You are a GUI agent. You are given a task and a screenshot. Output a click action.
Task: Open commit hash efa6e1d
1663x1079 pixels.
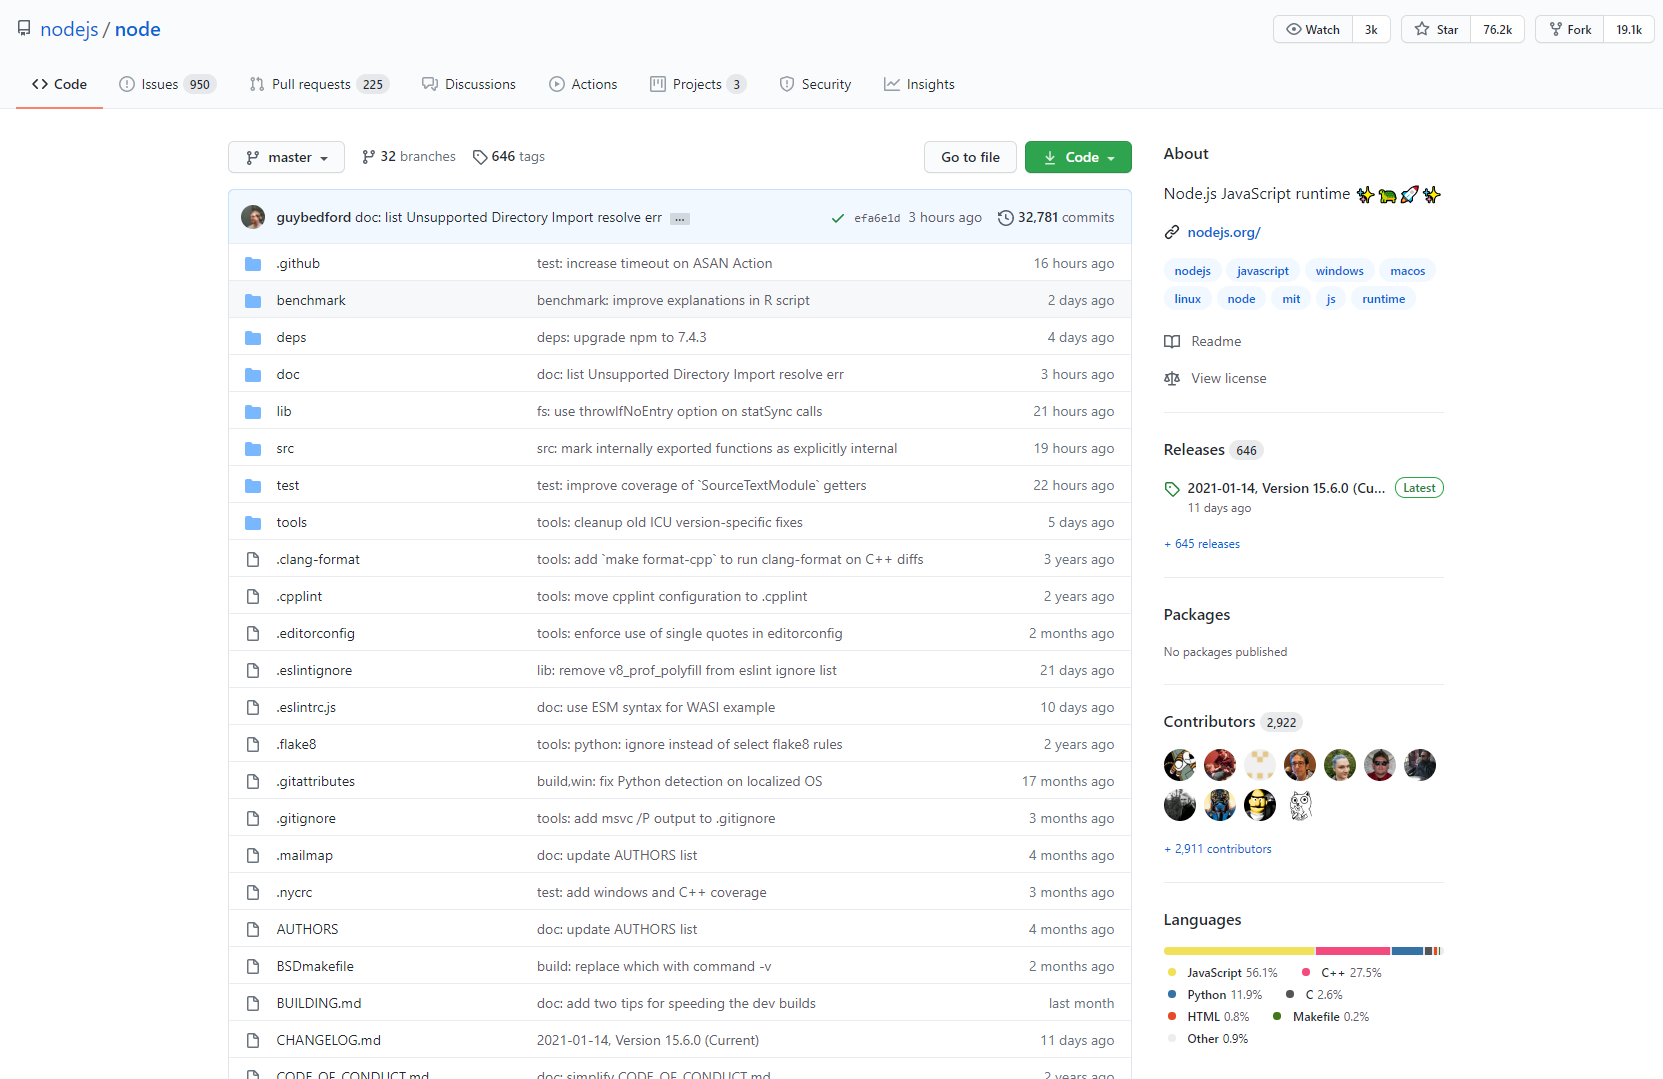point(877,218)
